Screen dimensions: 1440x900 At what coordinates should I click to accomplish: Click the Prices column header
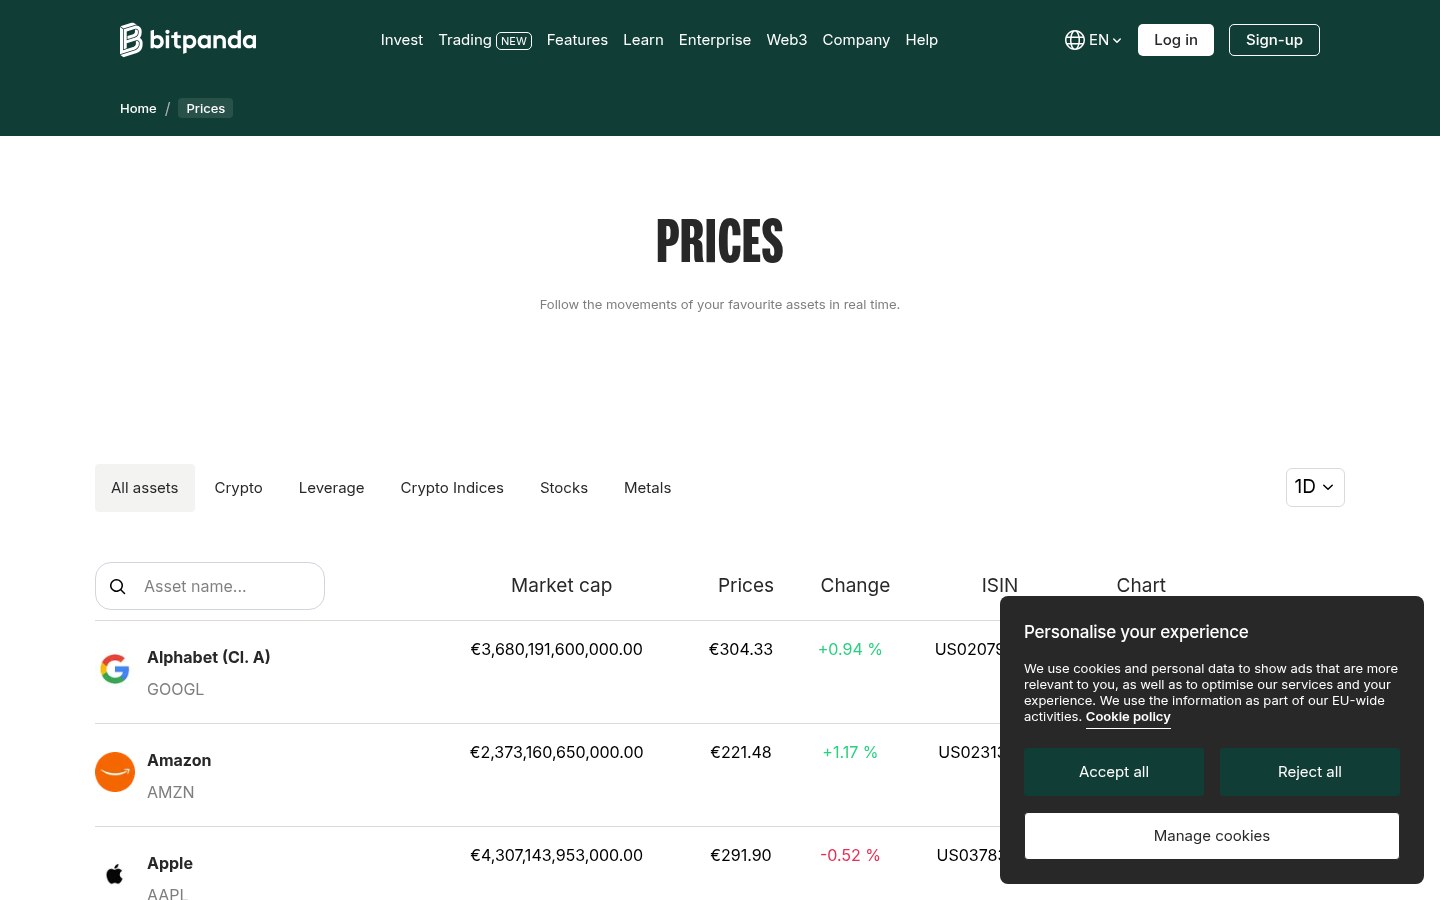click(746, 585)
